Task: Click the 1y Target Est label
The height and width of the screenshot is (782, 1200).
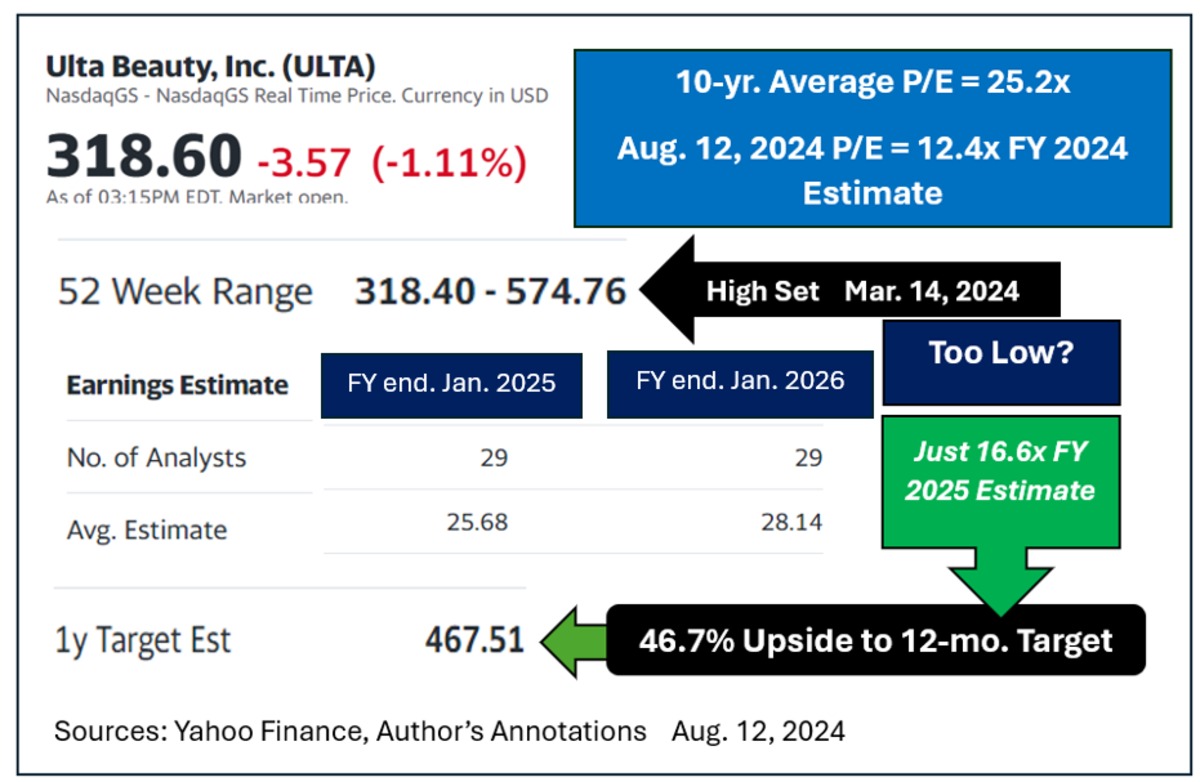Action: [143, 640]
